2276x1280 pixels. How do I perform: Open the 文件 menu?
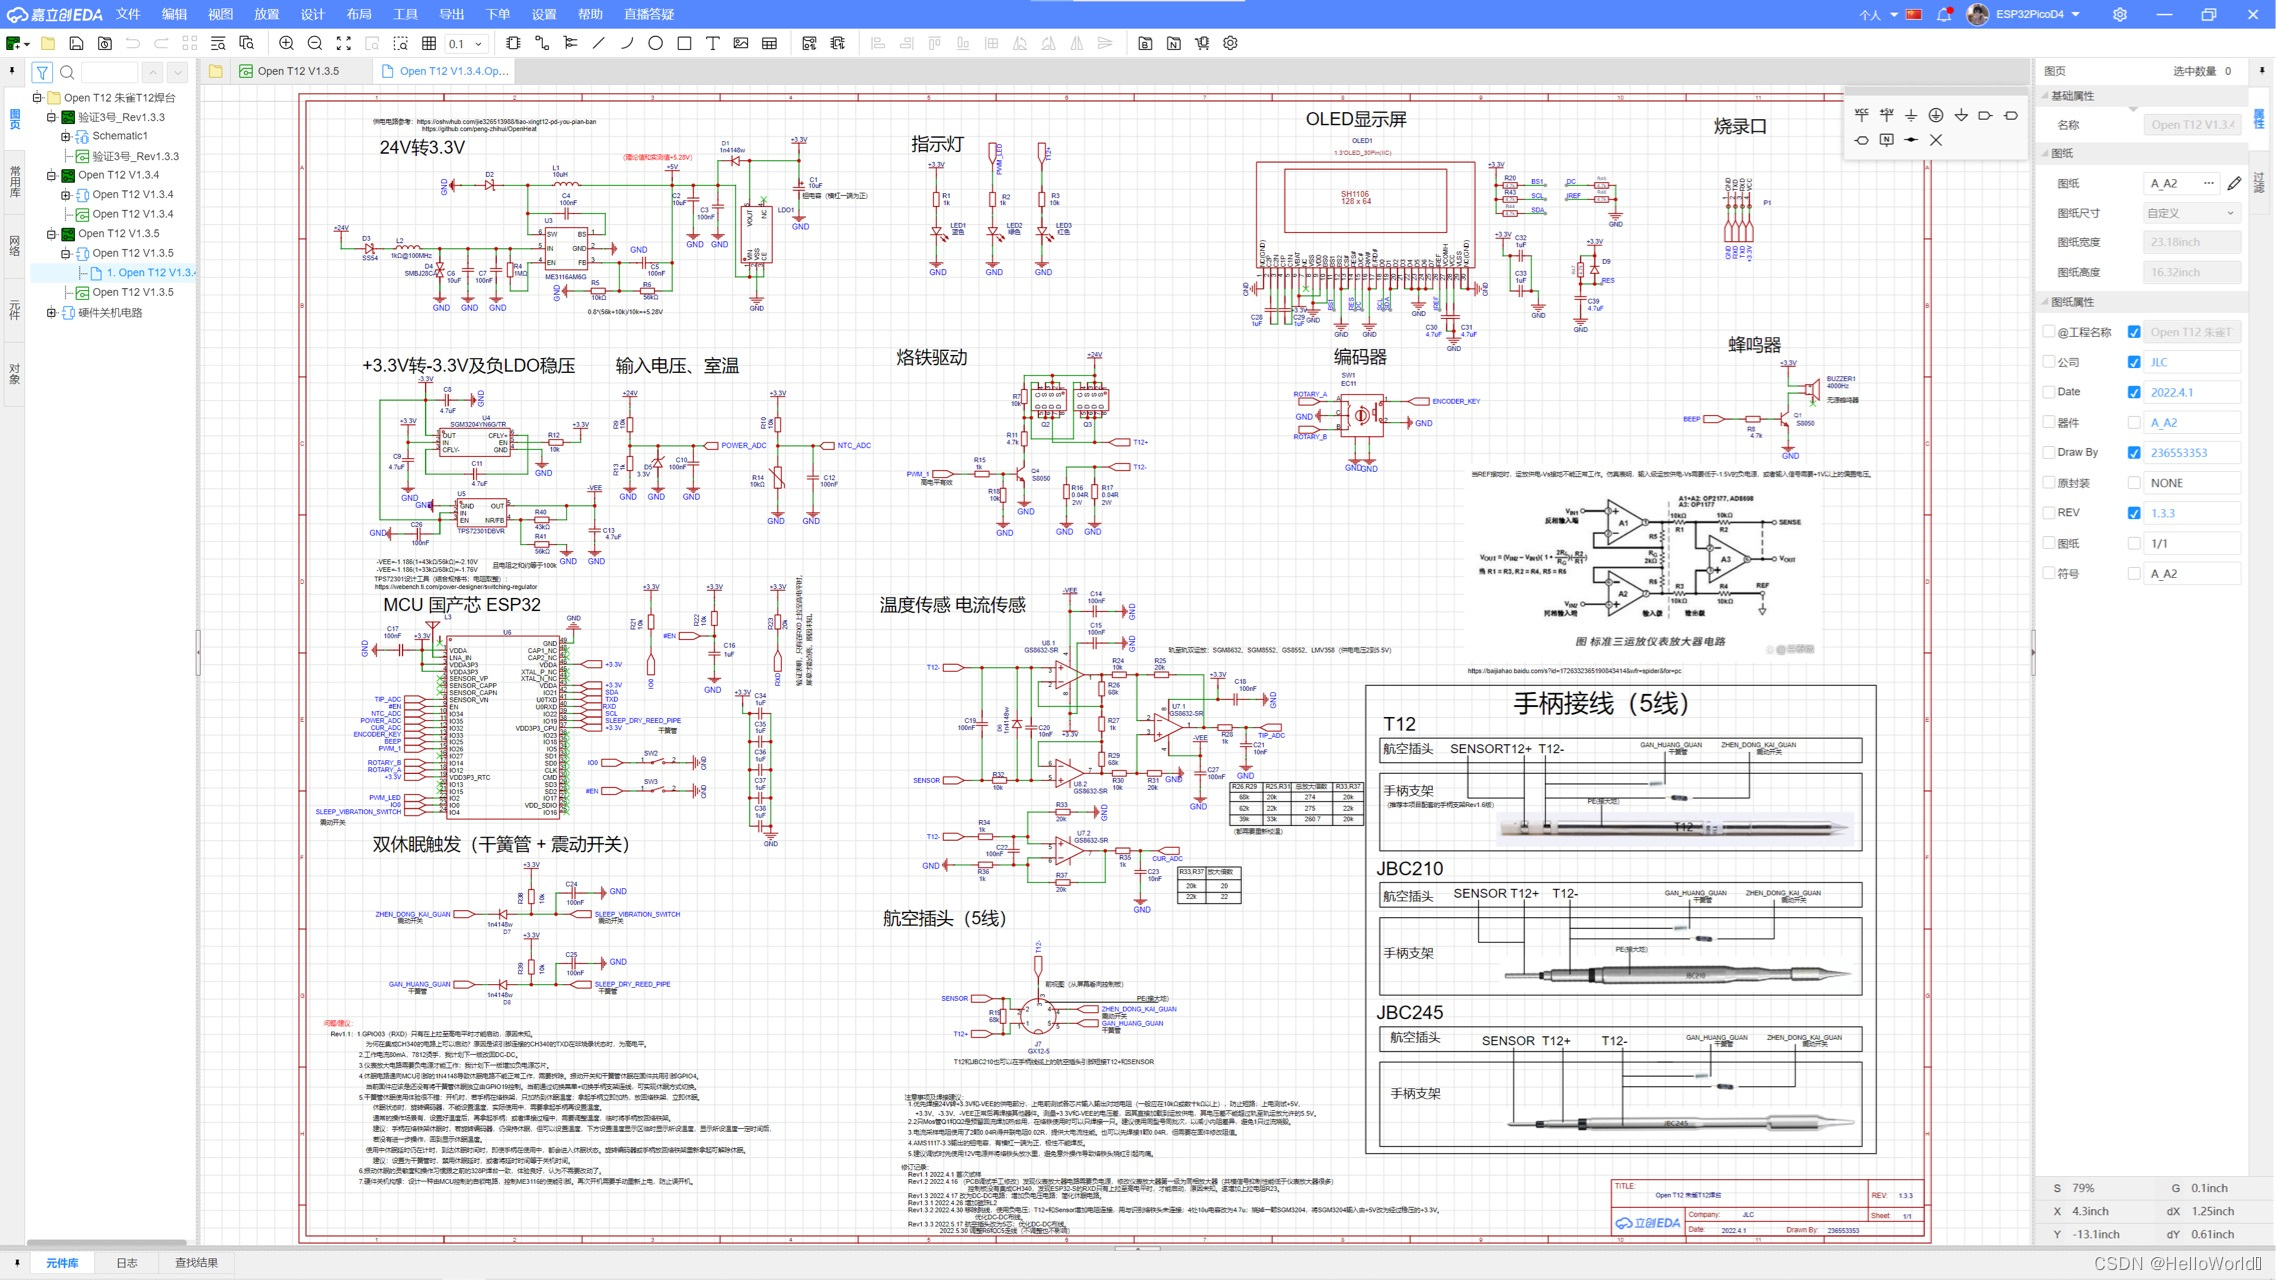128,14
